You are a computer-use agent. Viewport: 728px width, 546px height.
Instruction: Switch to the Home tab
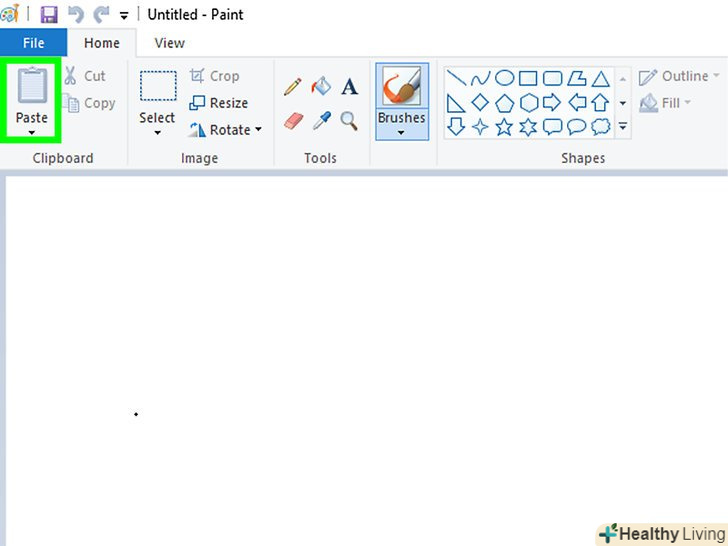[x=102, y=43]
